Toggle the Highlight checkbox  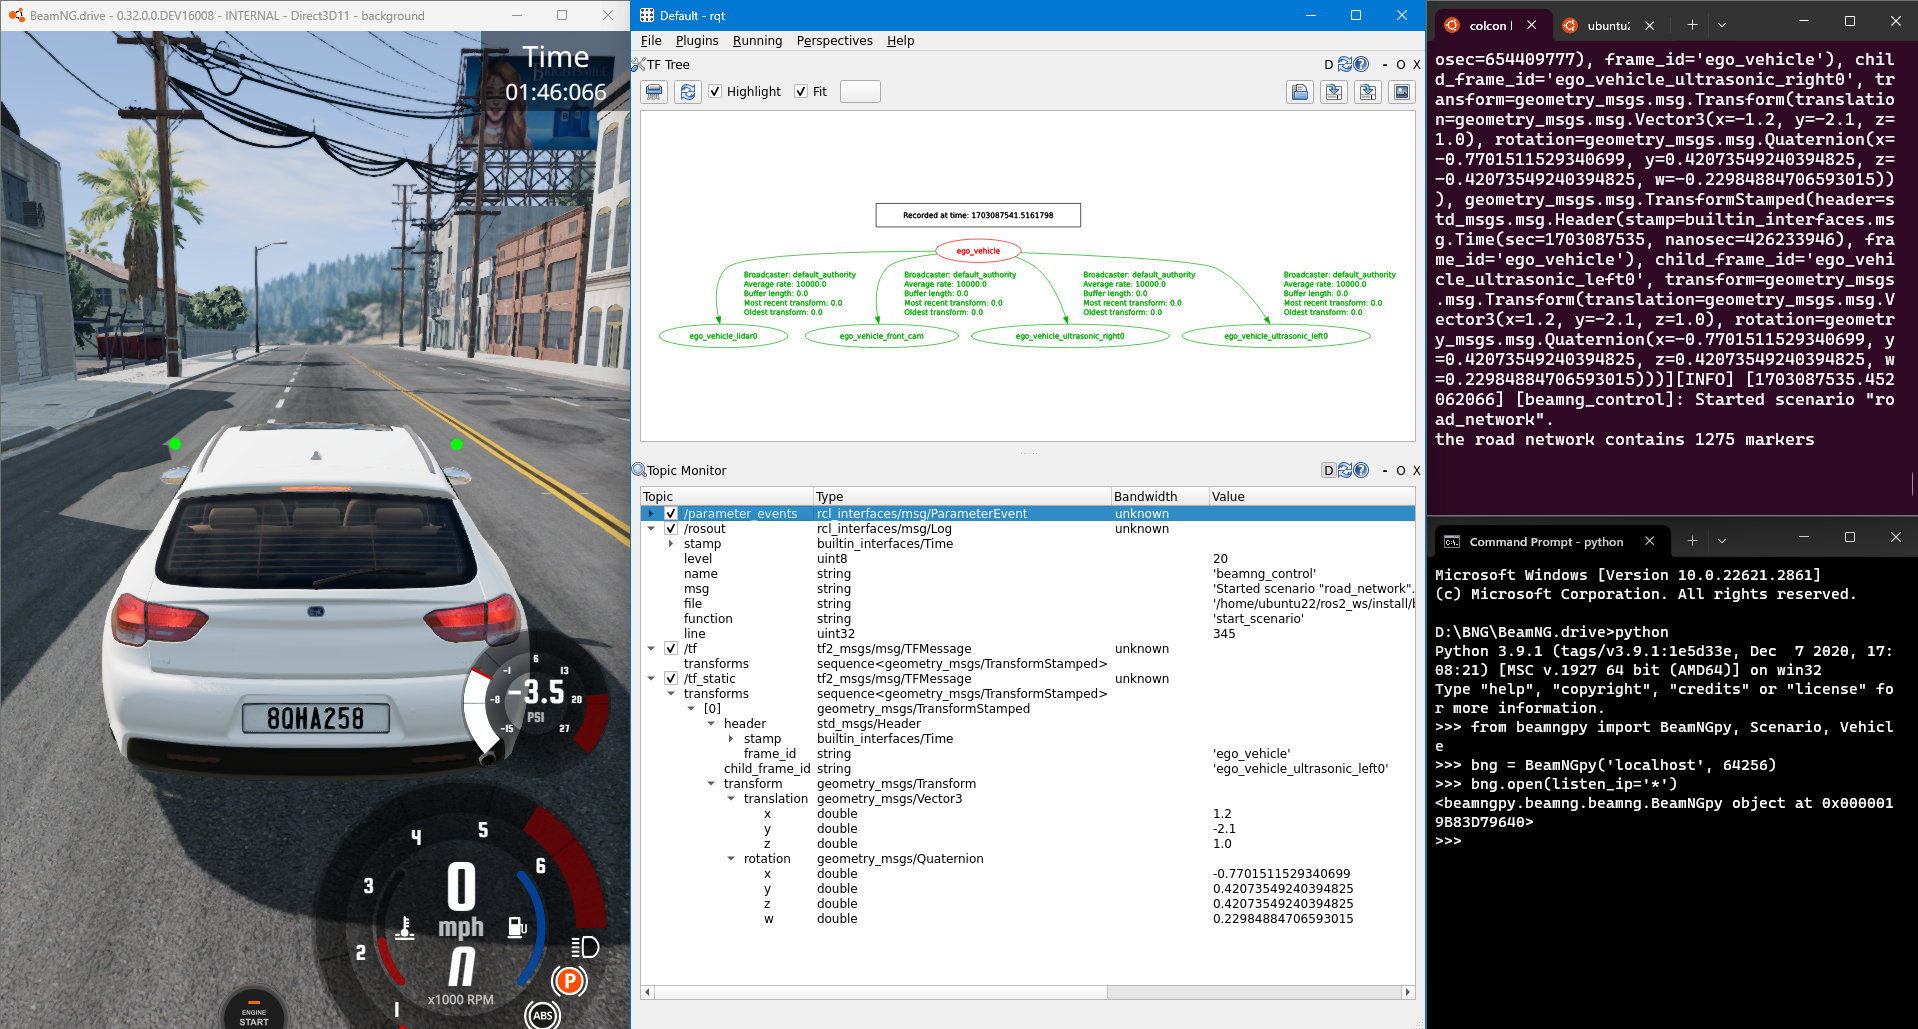pyautogui.click(x=715, y=92)
